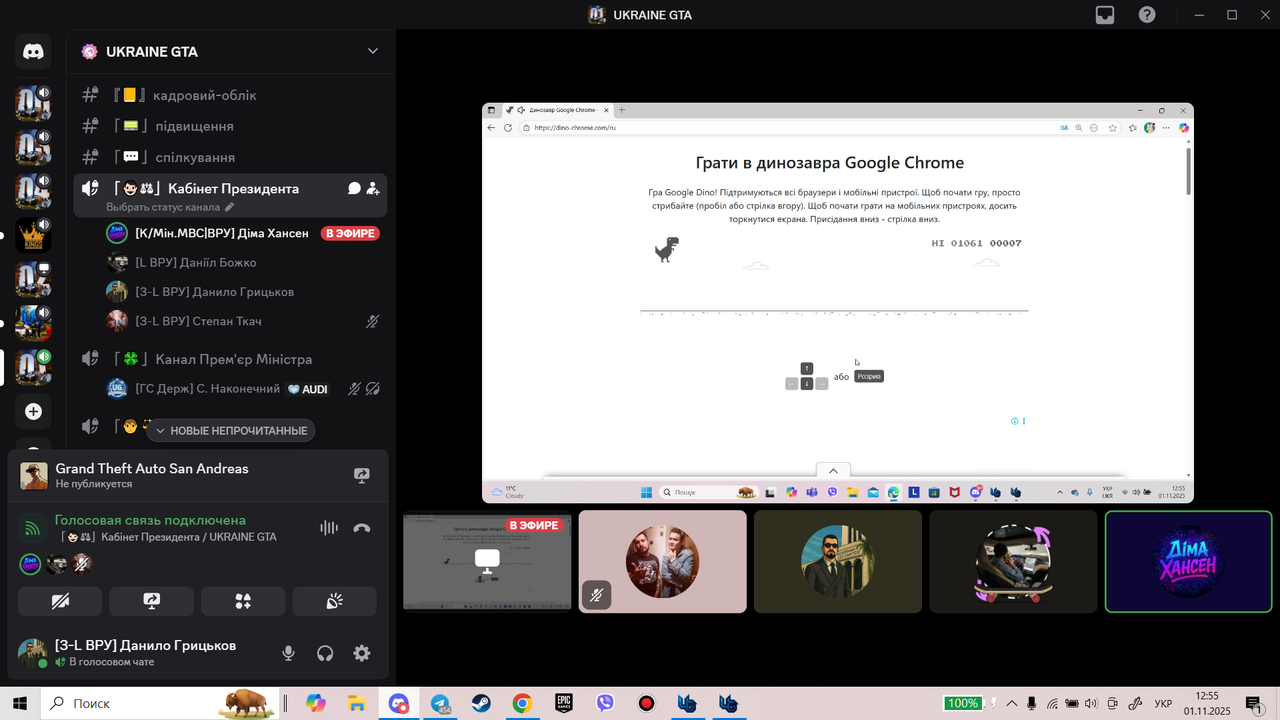1280x720 pixels.
Task: Select the Діма Хансен participant tile
Action: 1188,562
